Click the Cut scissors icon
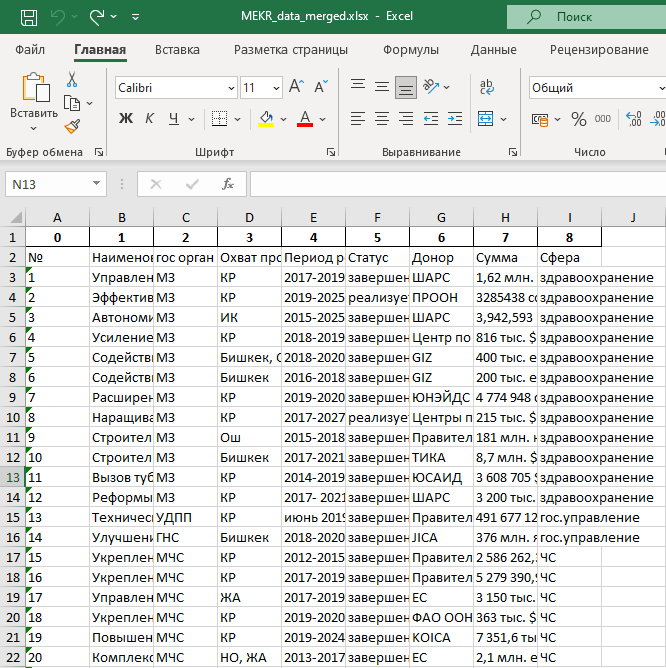 click(x=72, y=79)
